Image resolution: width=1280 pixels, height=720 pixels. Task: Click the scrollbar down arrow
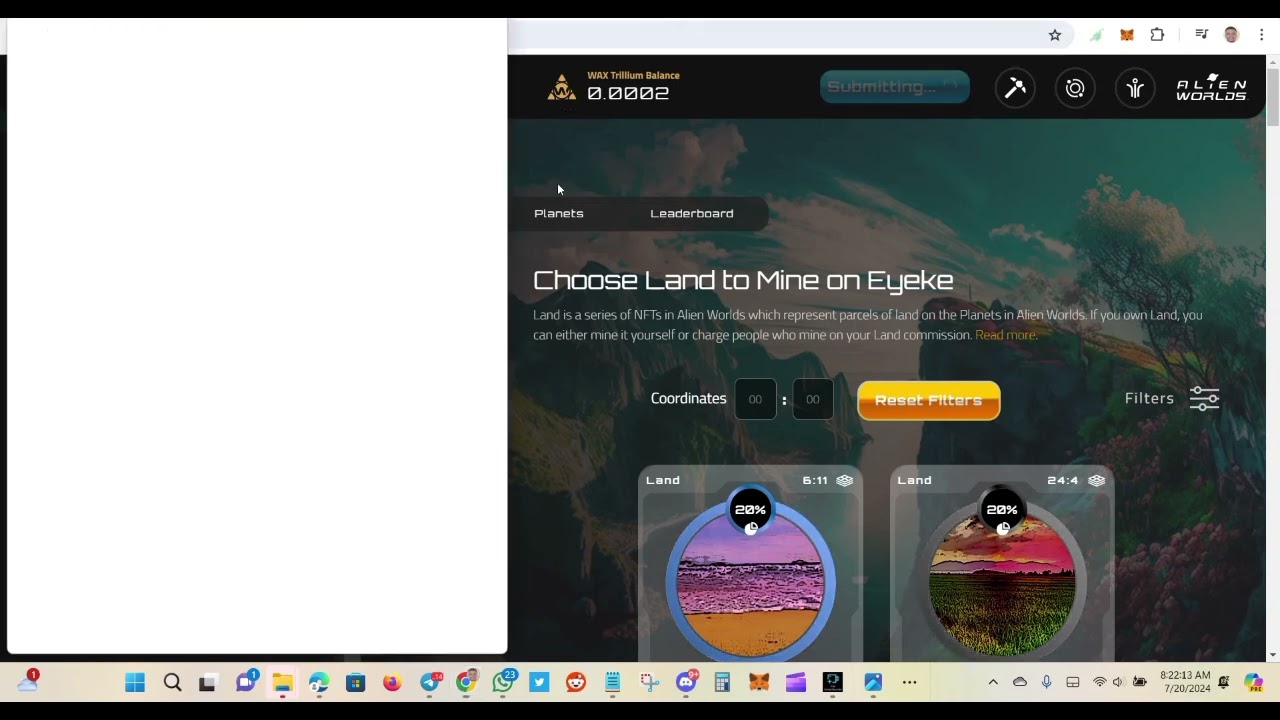pos(1272,655)
